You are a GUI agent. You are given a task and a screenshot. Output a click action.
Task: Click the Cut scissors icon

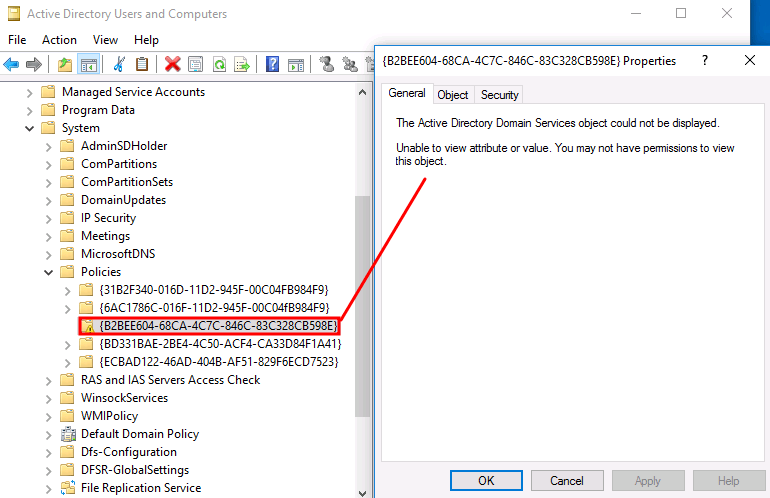[119, 64]
